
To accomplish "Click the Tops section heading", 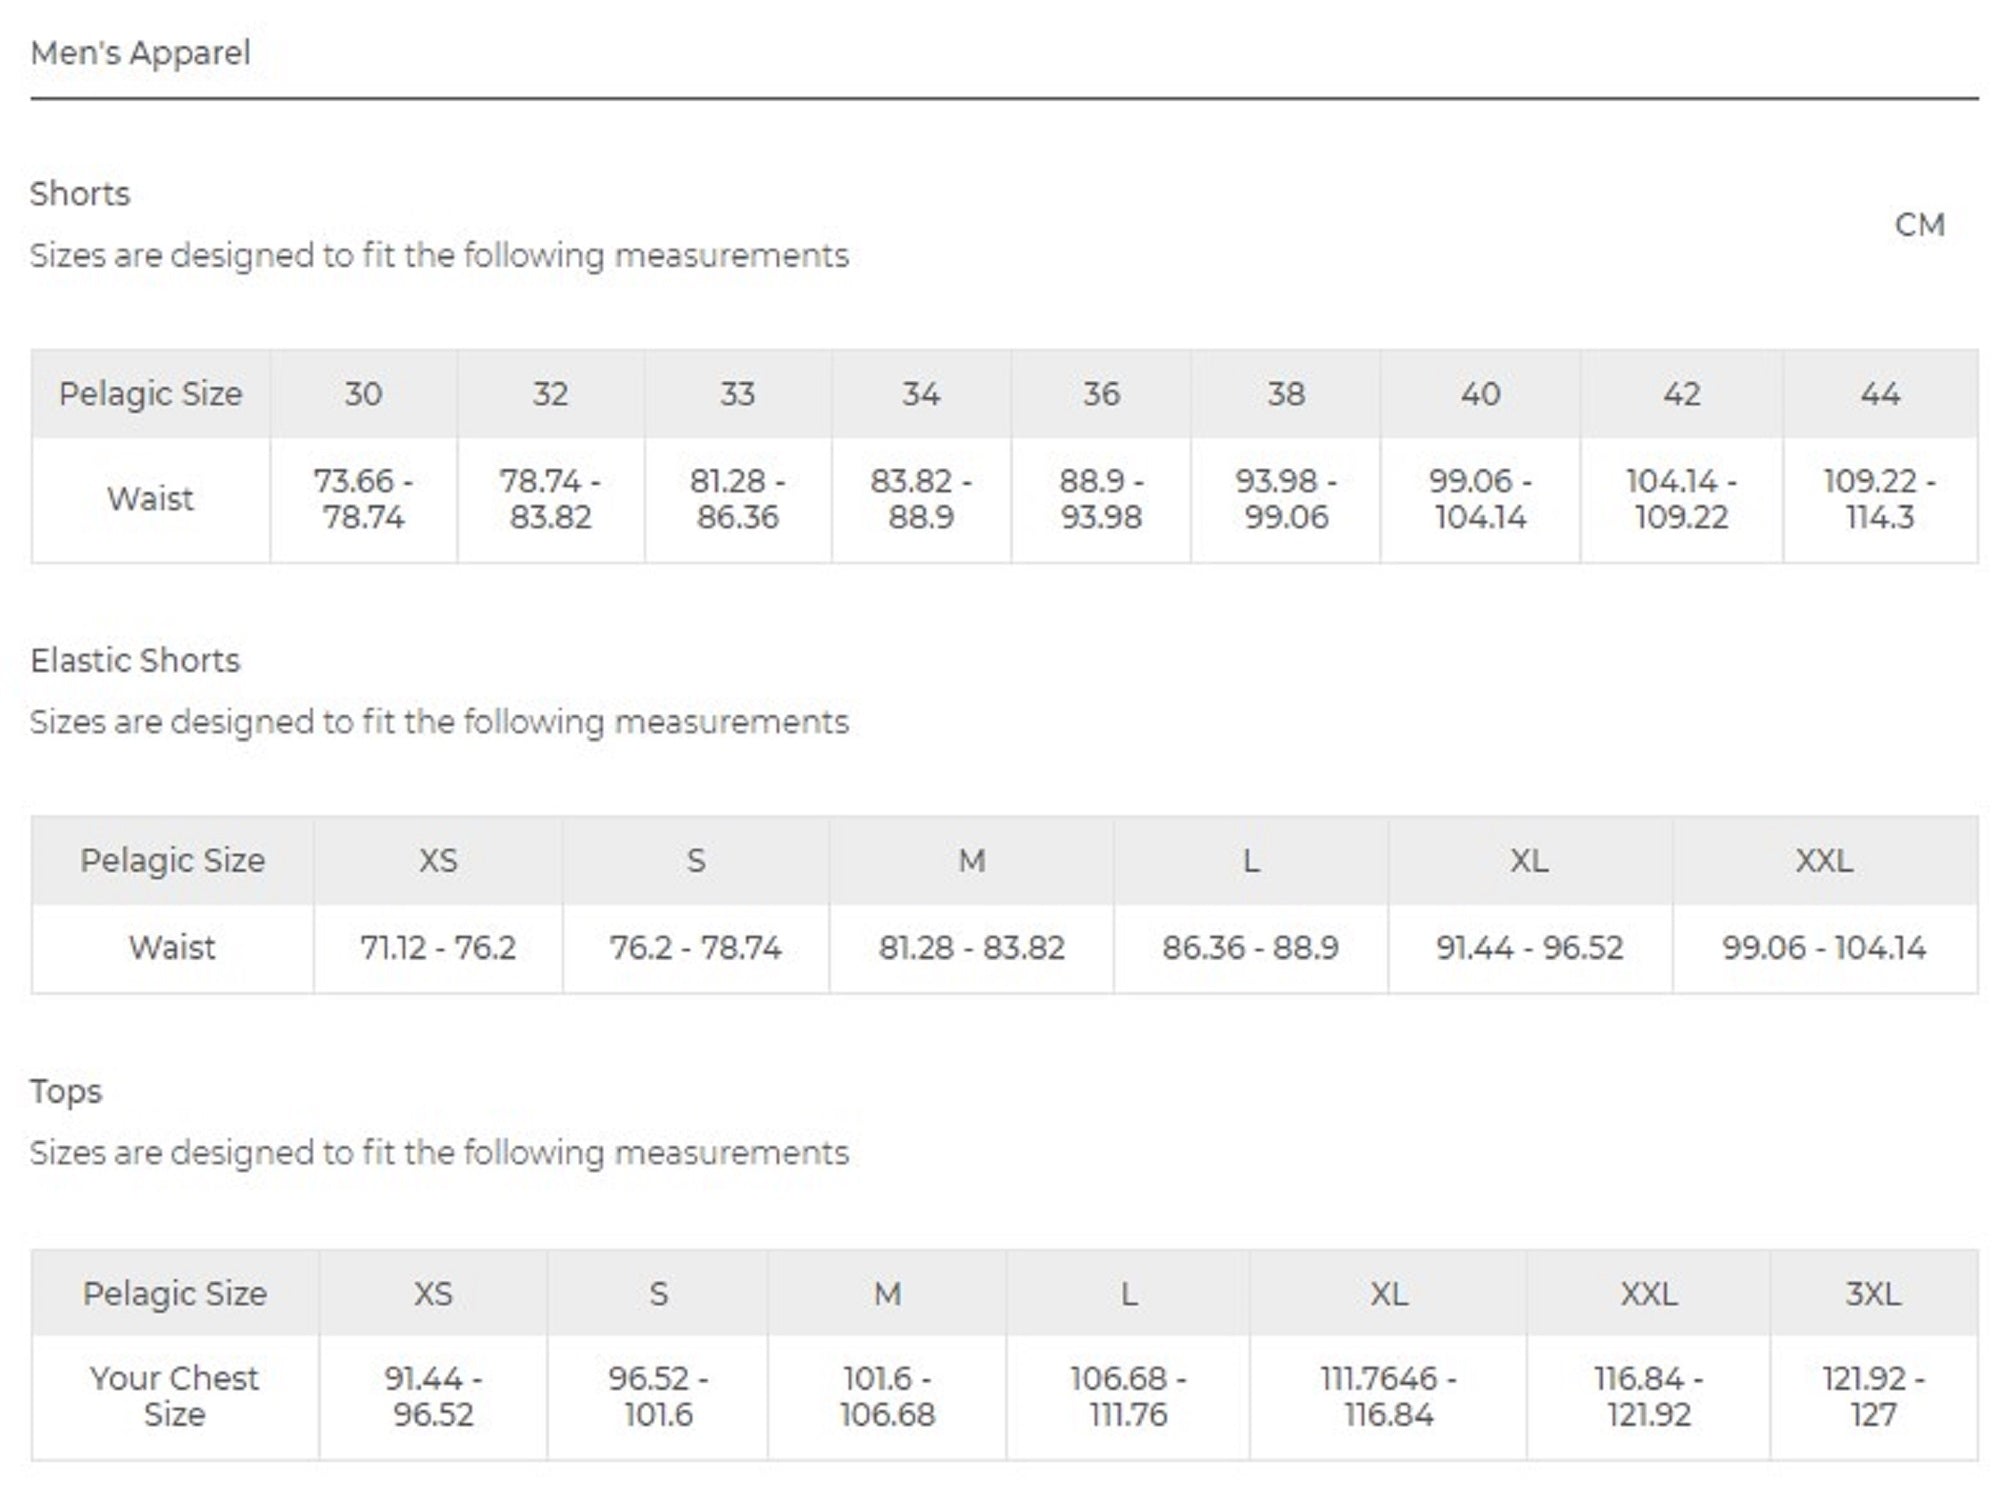I will 66,1091.
